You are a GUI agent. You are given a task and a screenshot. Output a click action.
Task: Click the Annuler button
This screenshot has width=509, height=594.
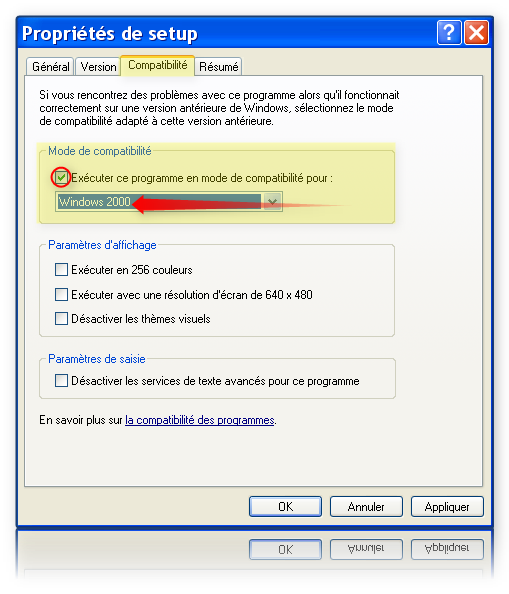click(x=366, y=506)
